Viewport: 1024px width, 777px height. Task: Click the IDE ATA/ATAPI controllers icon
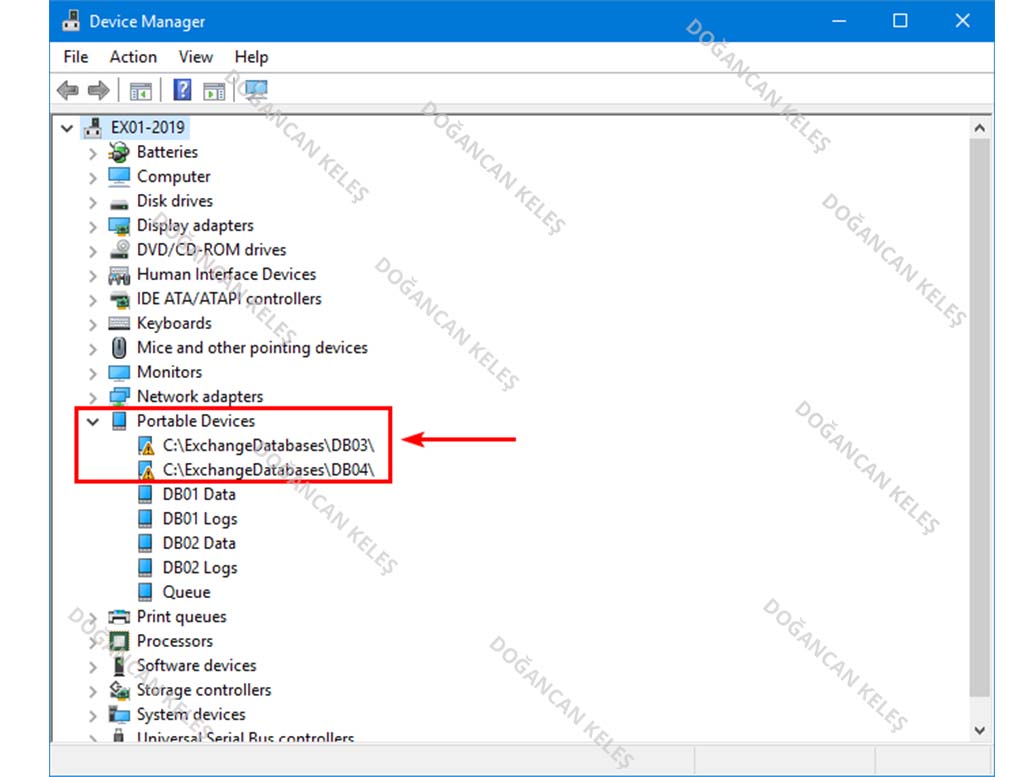coord(120,300)
